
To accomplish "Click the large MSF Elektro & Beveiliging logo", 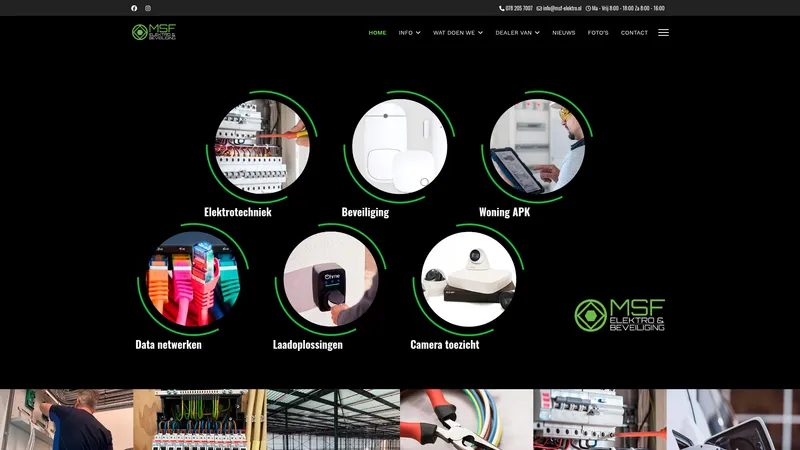I will (x=619, y=315).
